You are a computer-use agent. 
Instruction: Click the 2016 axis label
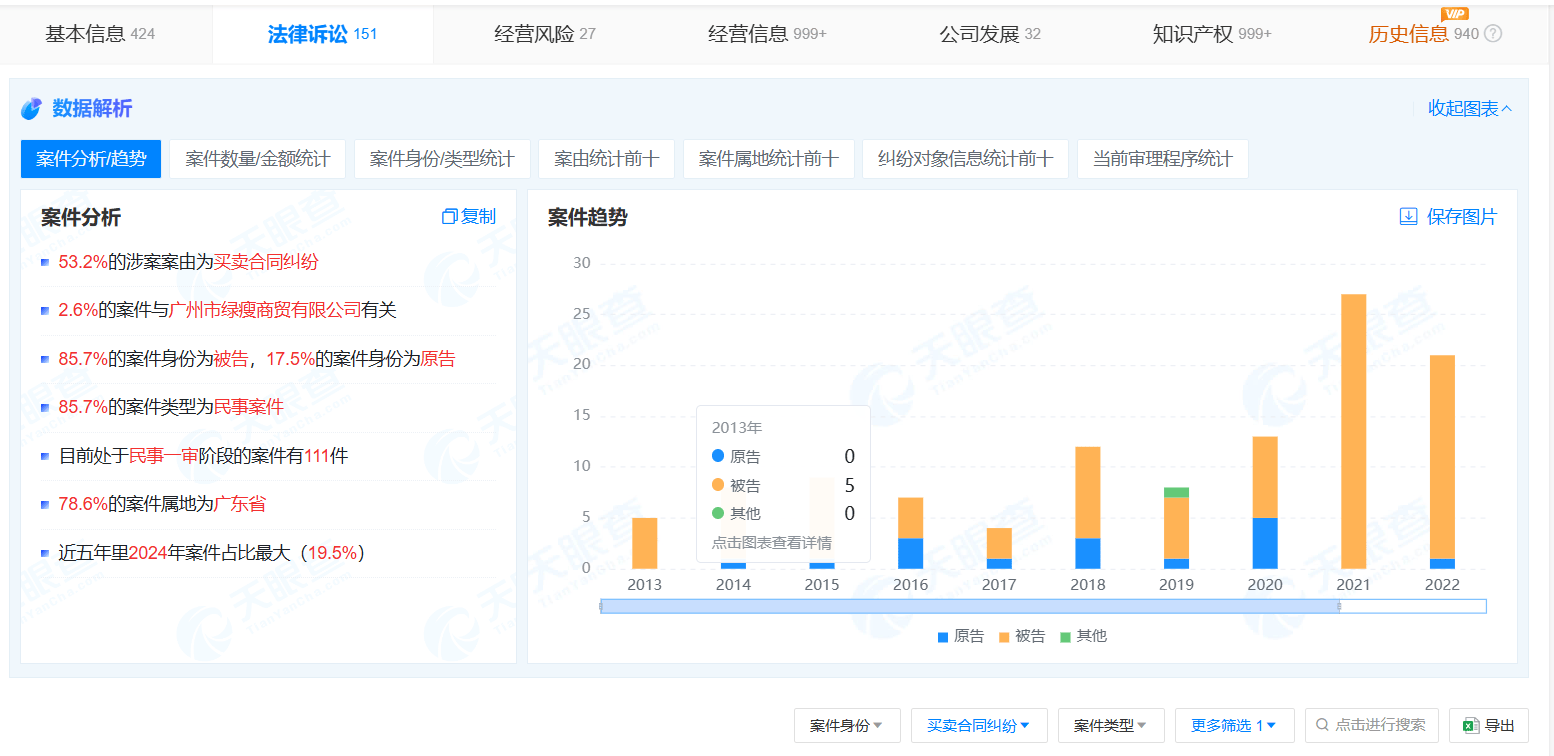pos(910,585)
